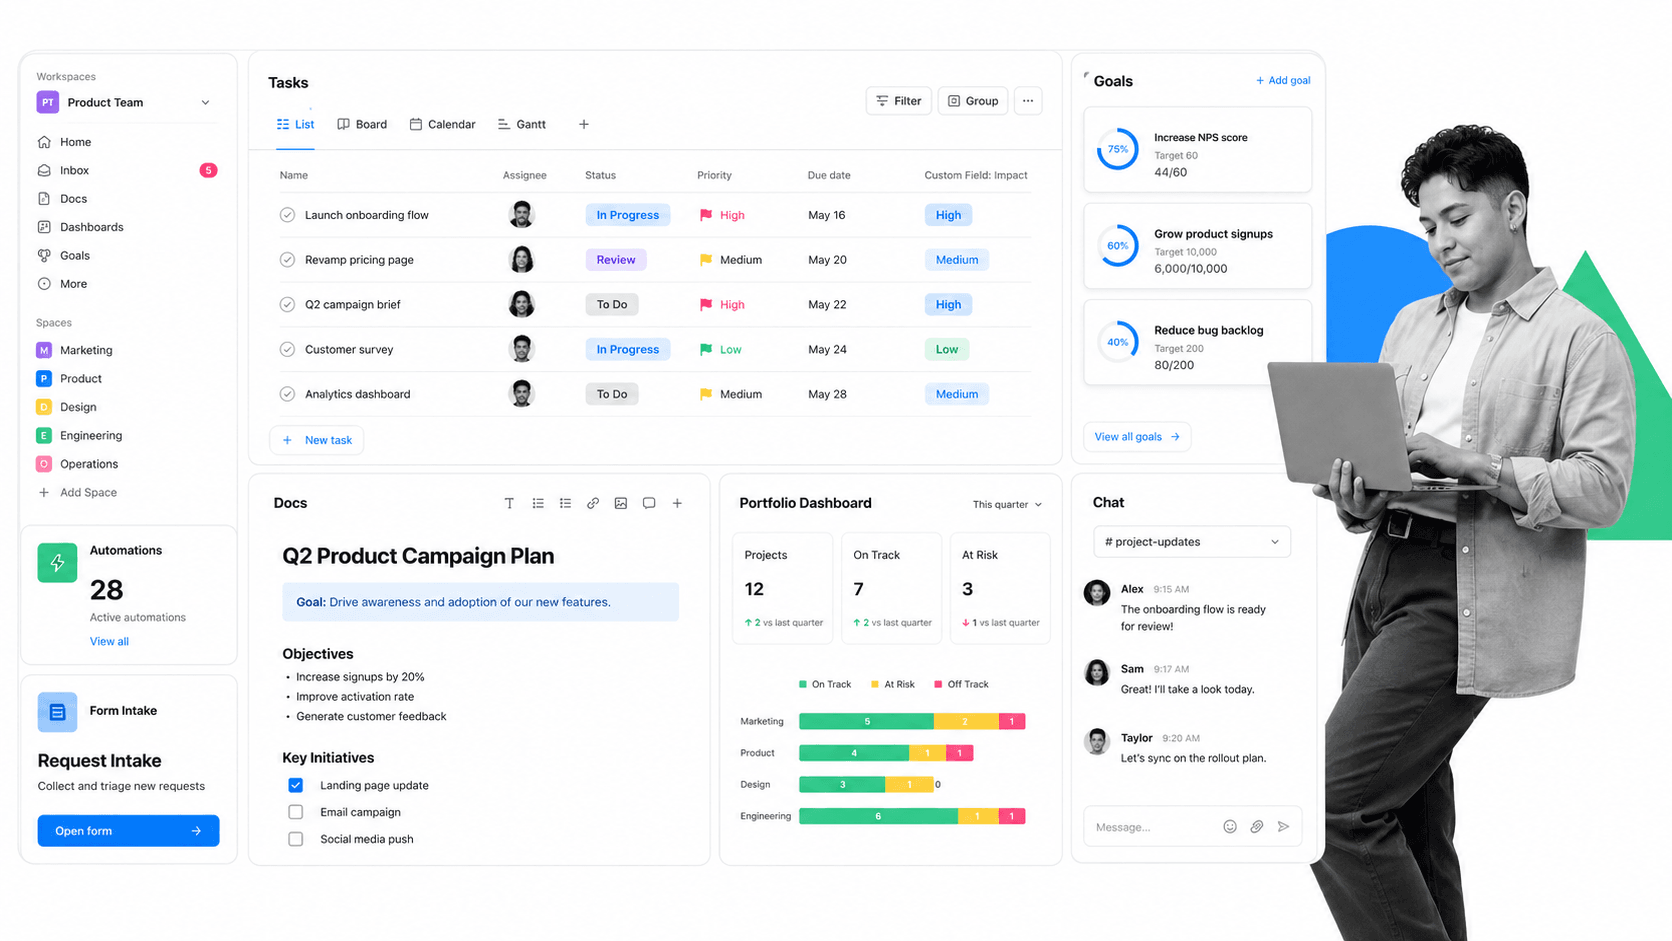Click the Increase NPS score 75% progress ring
This screenshot has width=1672, height=941.
point(1118,149)
